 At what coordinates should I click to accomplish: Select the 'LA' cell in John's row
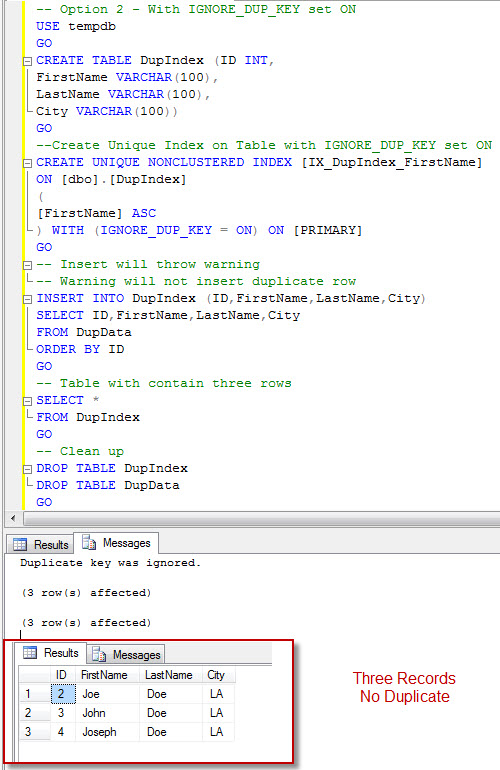[x=219, y=713]
